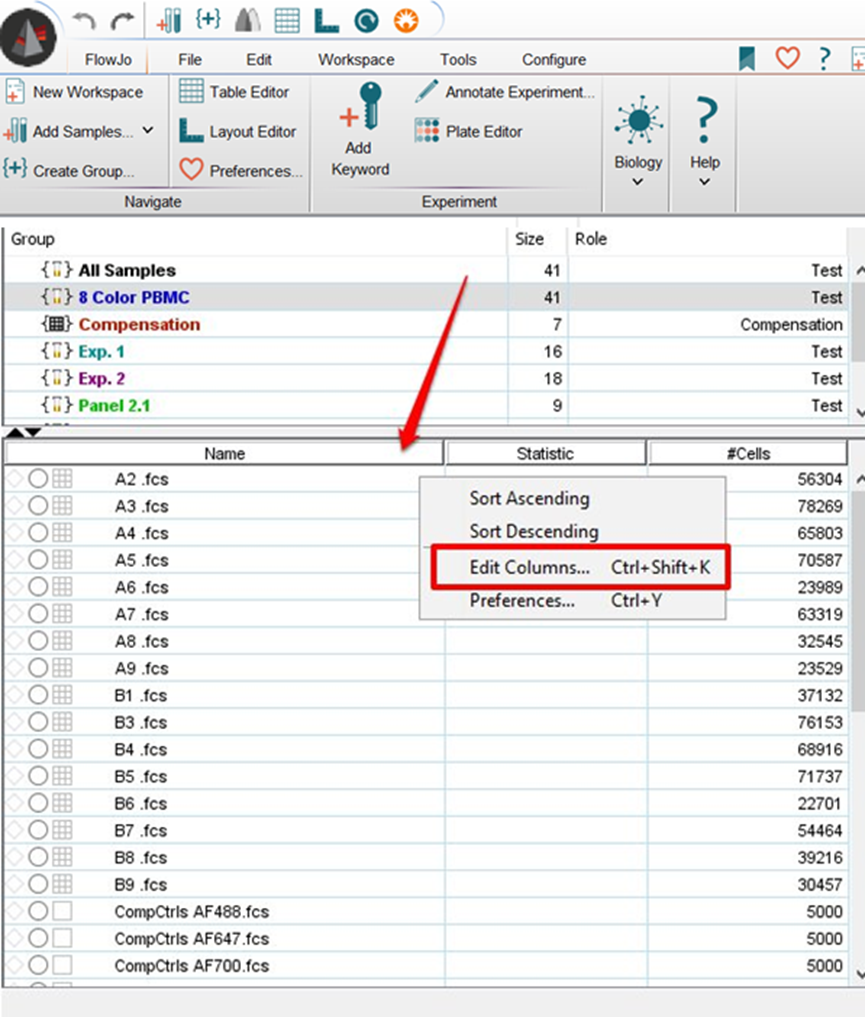
Task: Open the Edit ribbon tab
Action: tap(259, 60)
